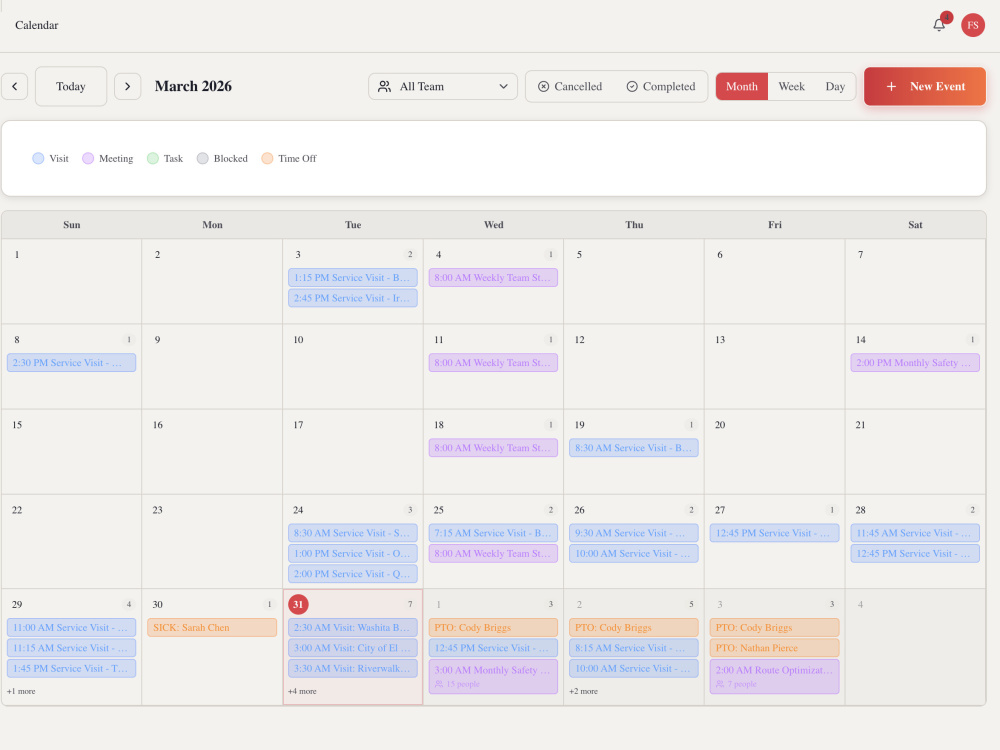Open 1:15 PM Service Visit on March 3
The height and width of the screenshot is (750, 1000).
(x=353, y=277)
